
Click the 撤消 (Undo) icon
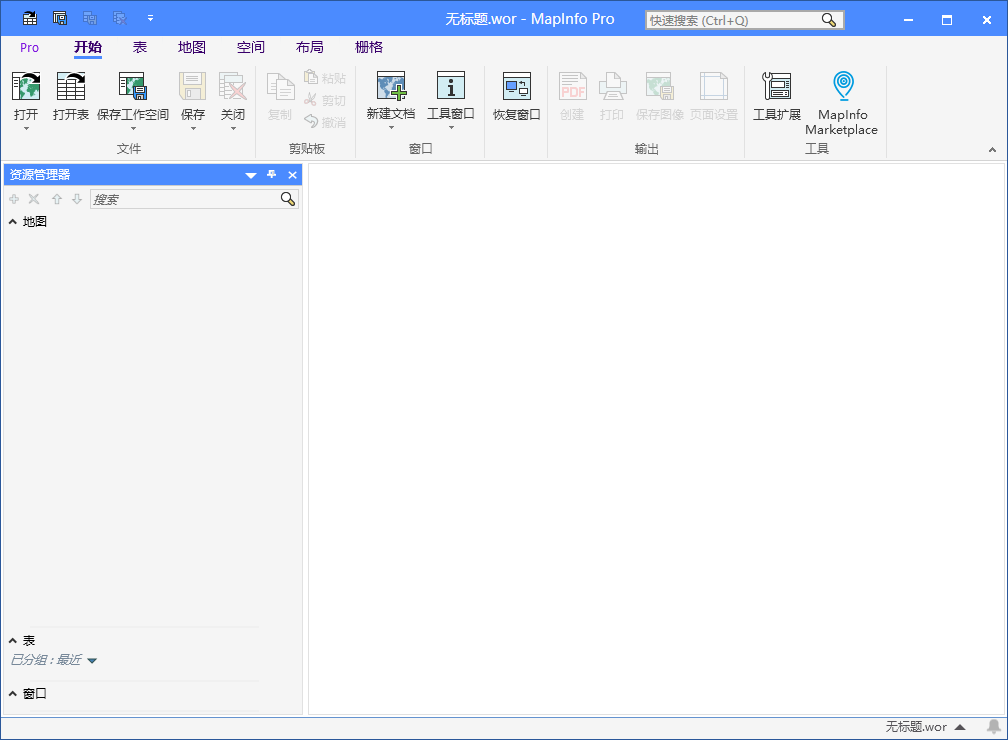tap(311, 122)
